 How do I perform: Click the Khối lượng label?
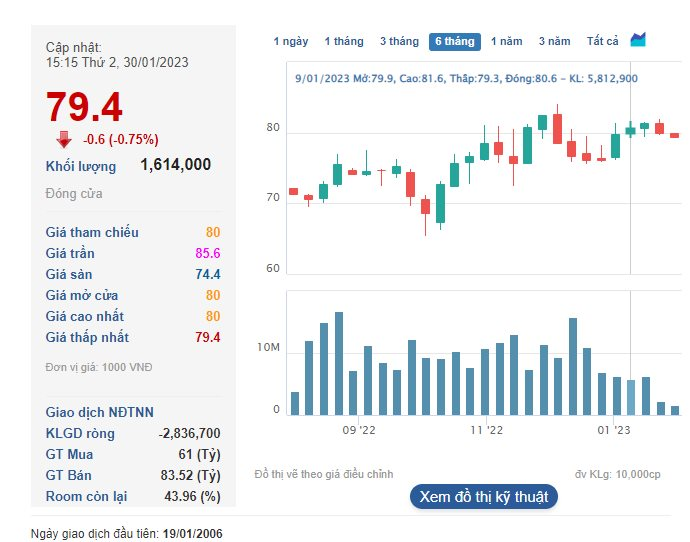(81, 166)
